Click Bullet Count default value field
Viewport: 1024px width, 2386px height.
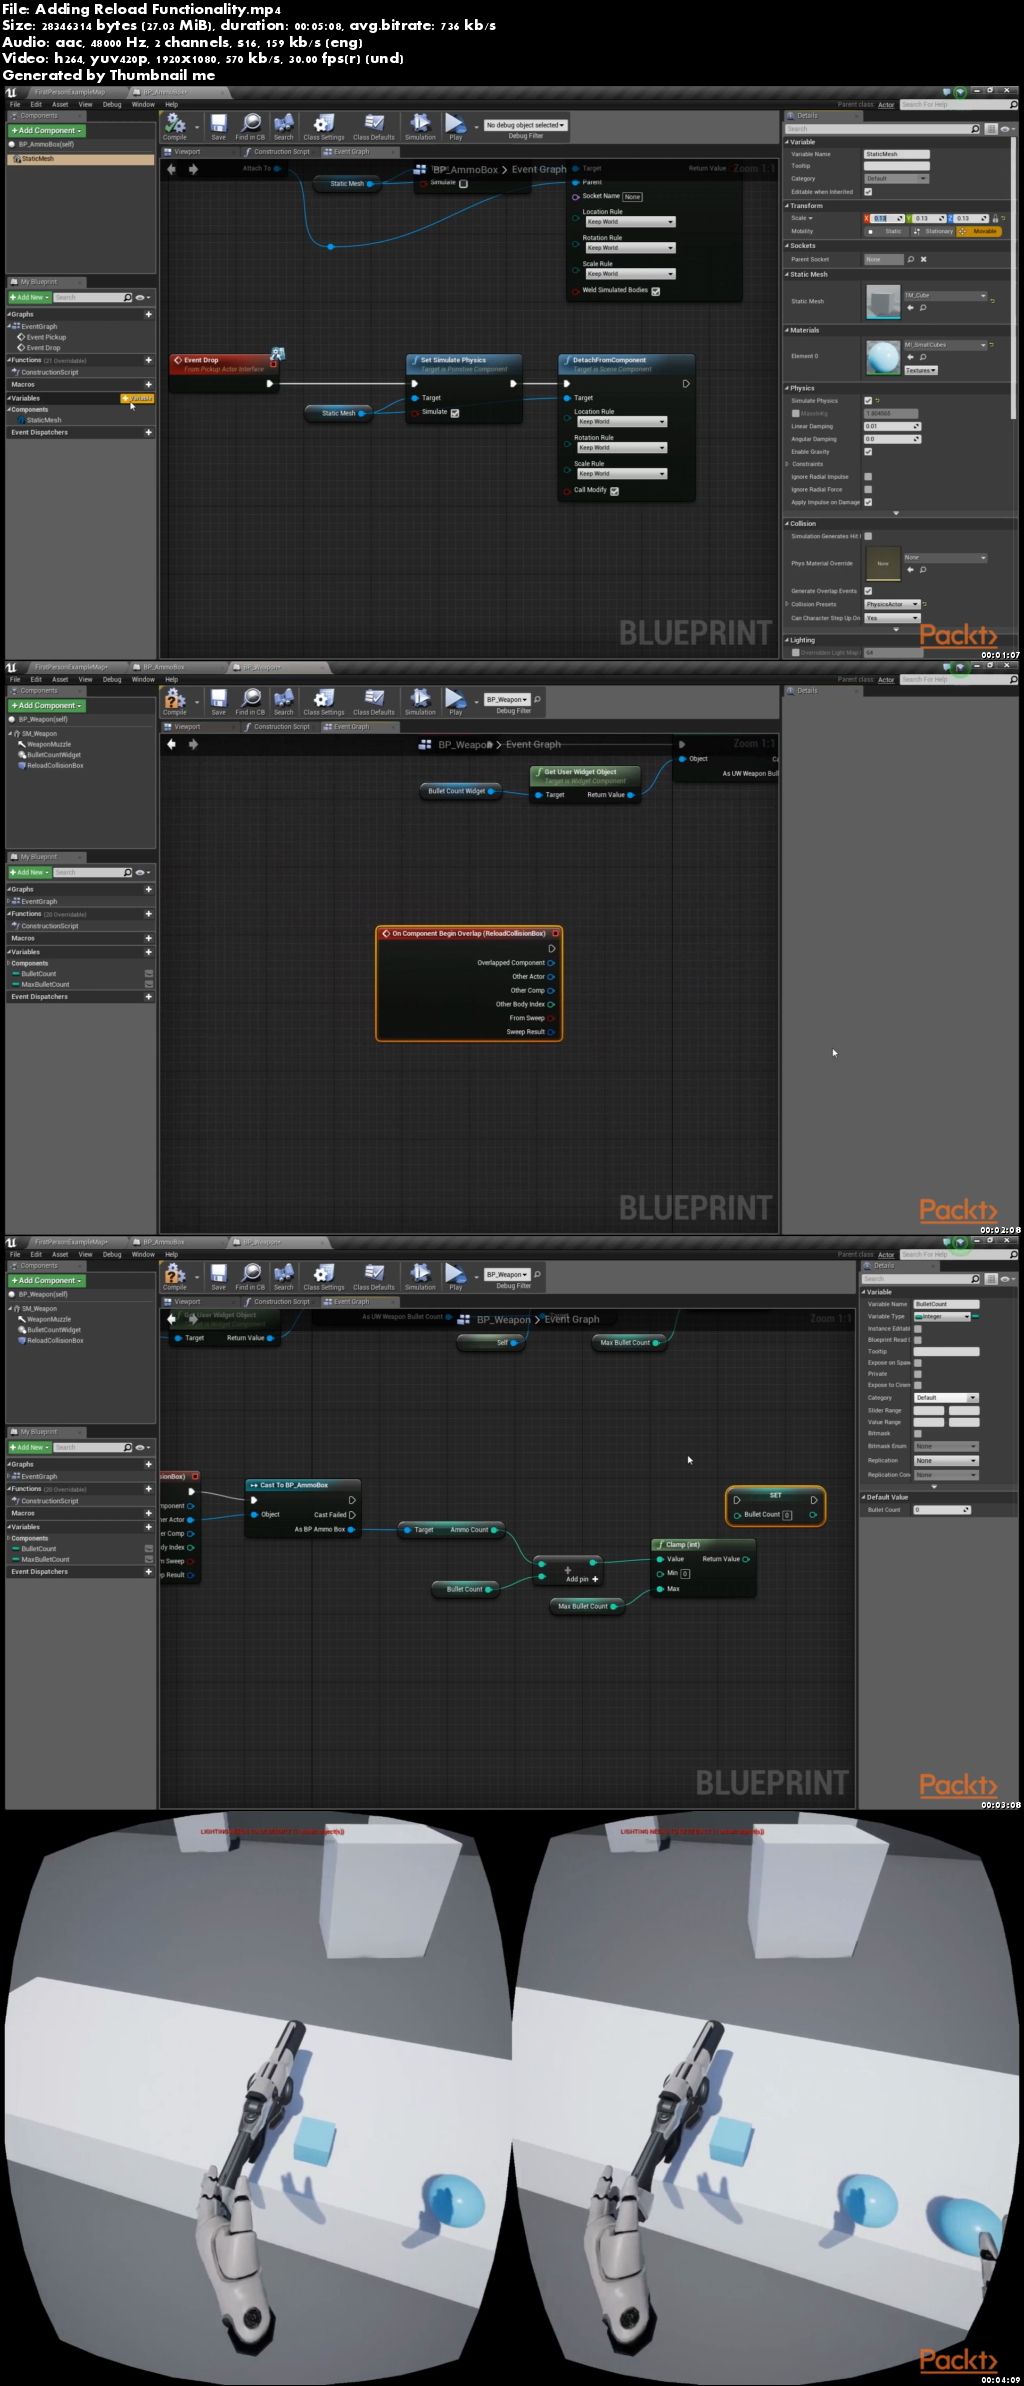pyautogui.click(x=942, y=1509)
